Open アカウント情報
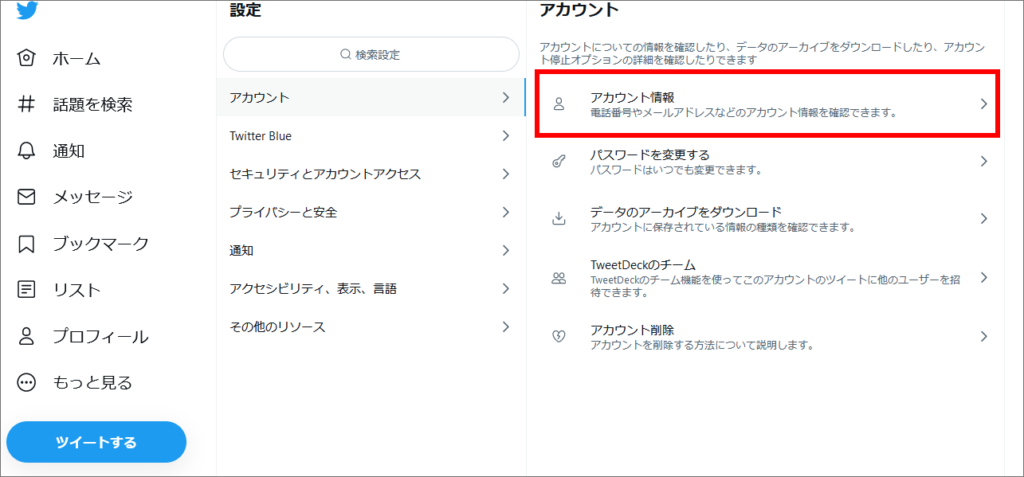This screenshot has height=477, width=1024. (x=767, y=105)
